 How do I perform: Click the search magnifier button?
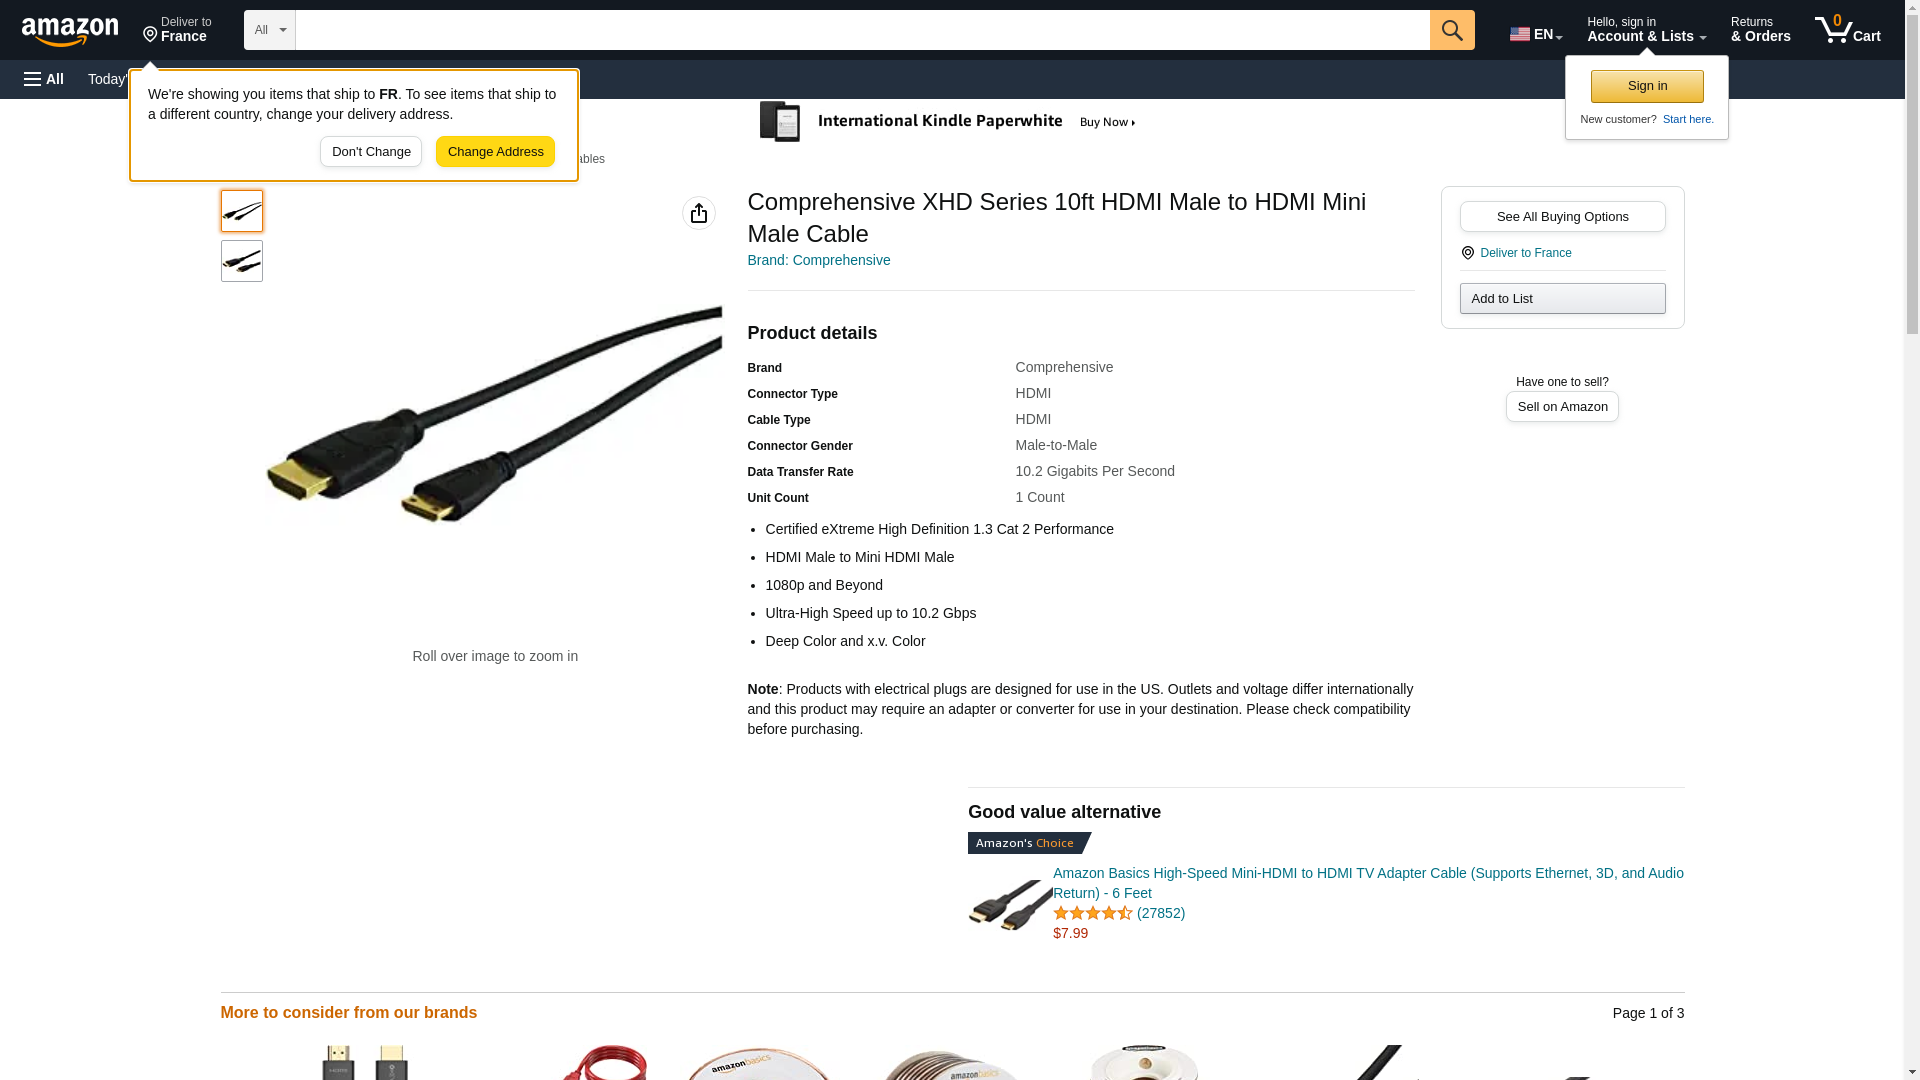[x=1452, y=30]
